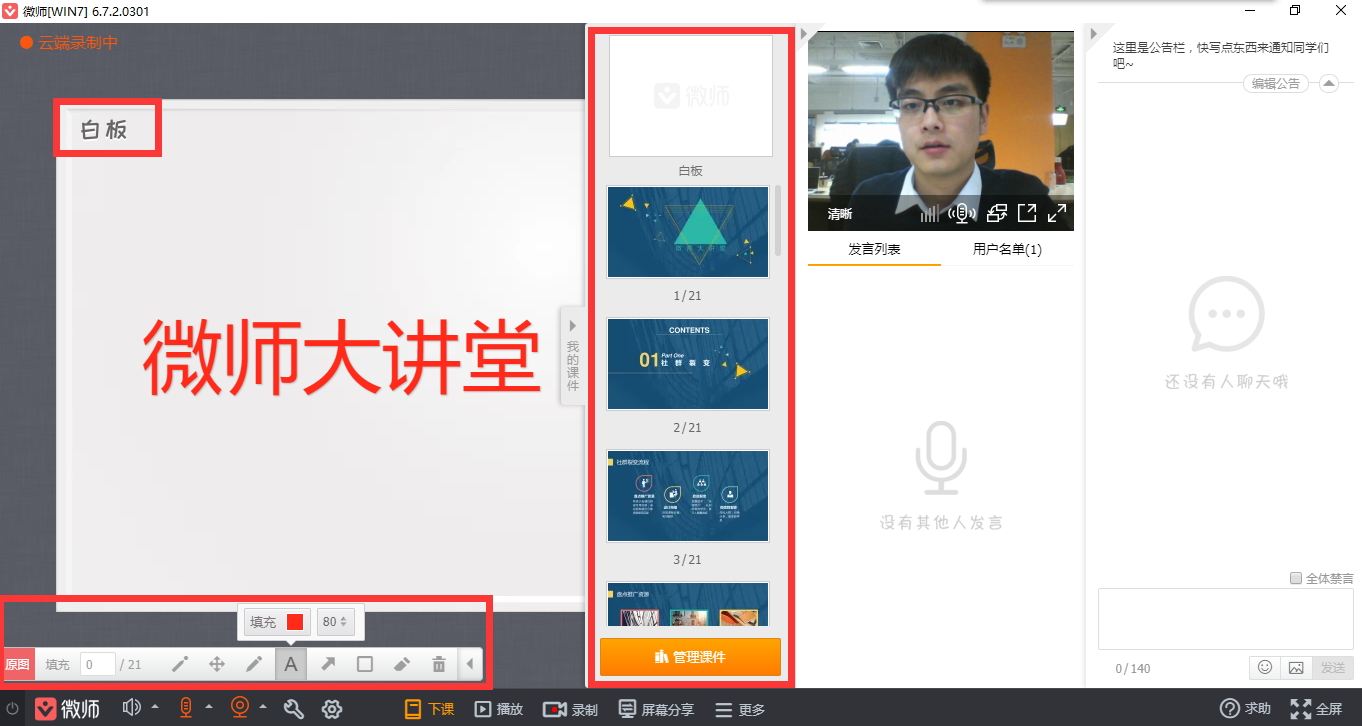1362x726 pixels.
Task: Click the 微师大讲堂 text on whiteboard
Action: pos(341,358)
